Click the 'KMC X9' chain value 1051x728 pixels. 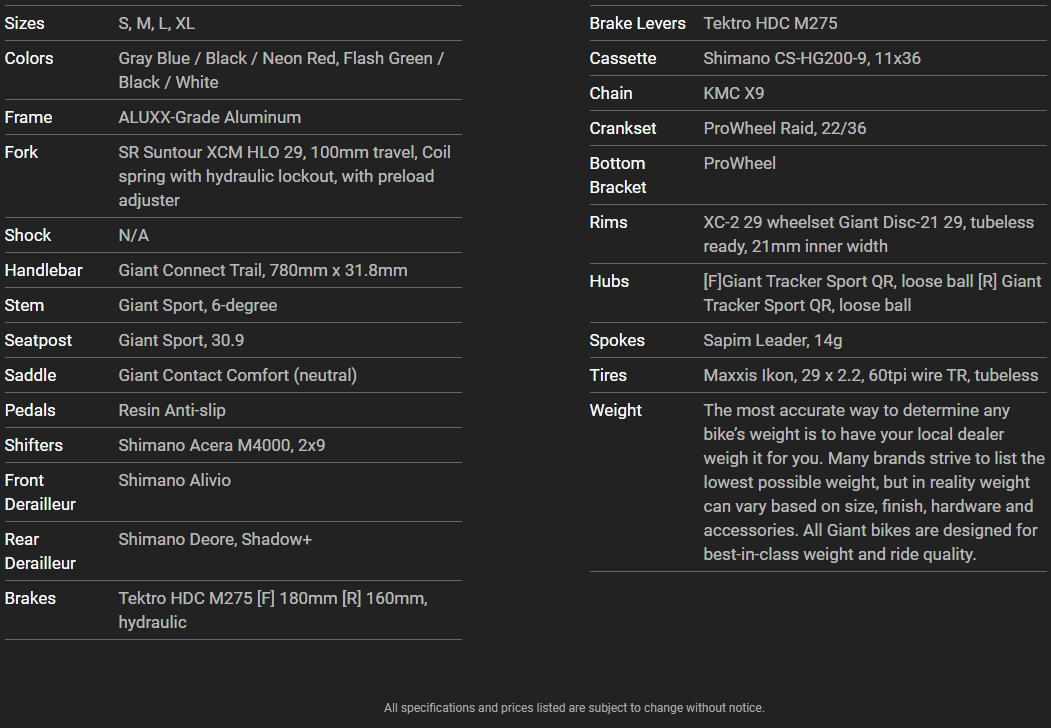point(733,93)
